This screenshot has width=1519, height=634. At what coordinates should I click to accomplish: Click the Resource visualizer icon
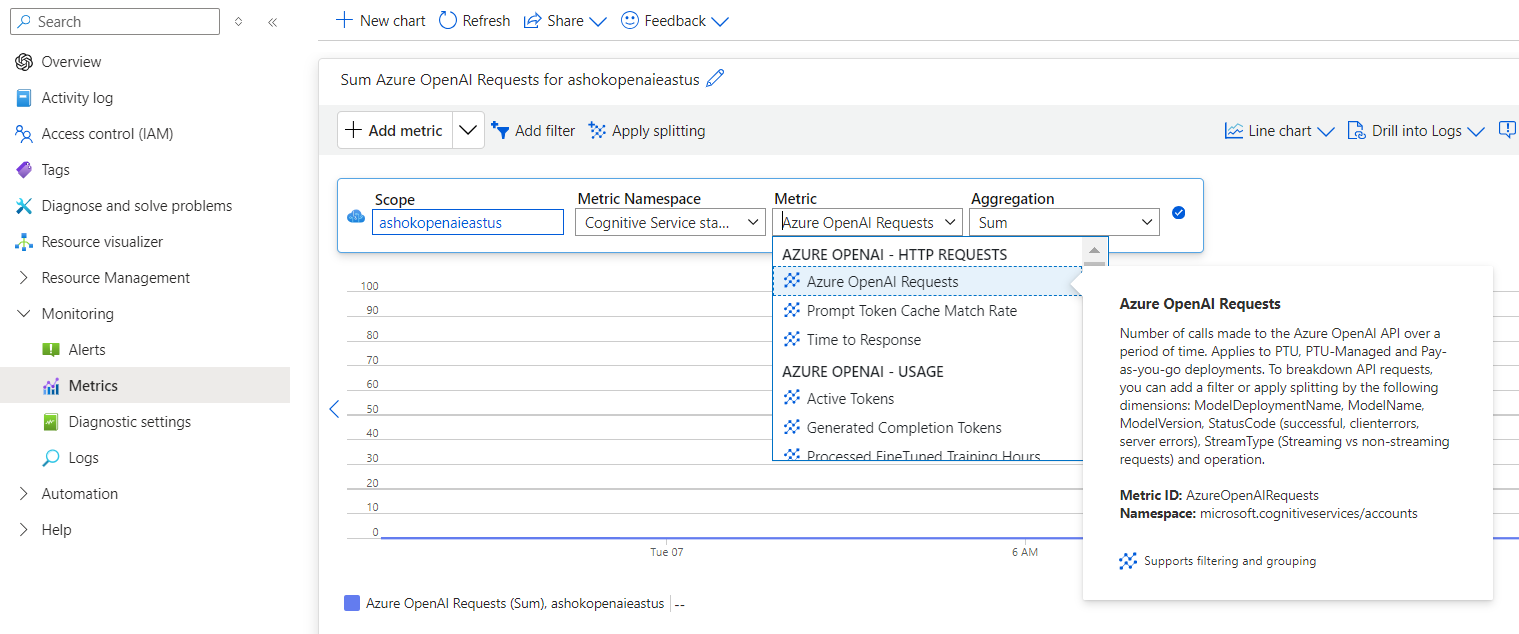pos(24,242)
